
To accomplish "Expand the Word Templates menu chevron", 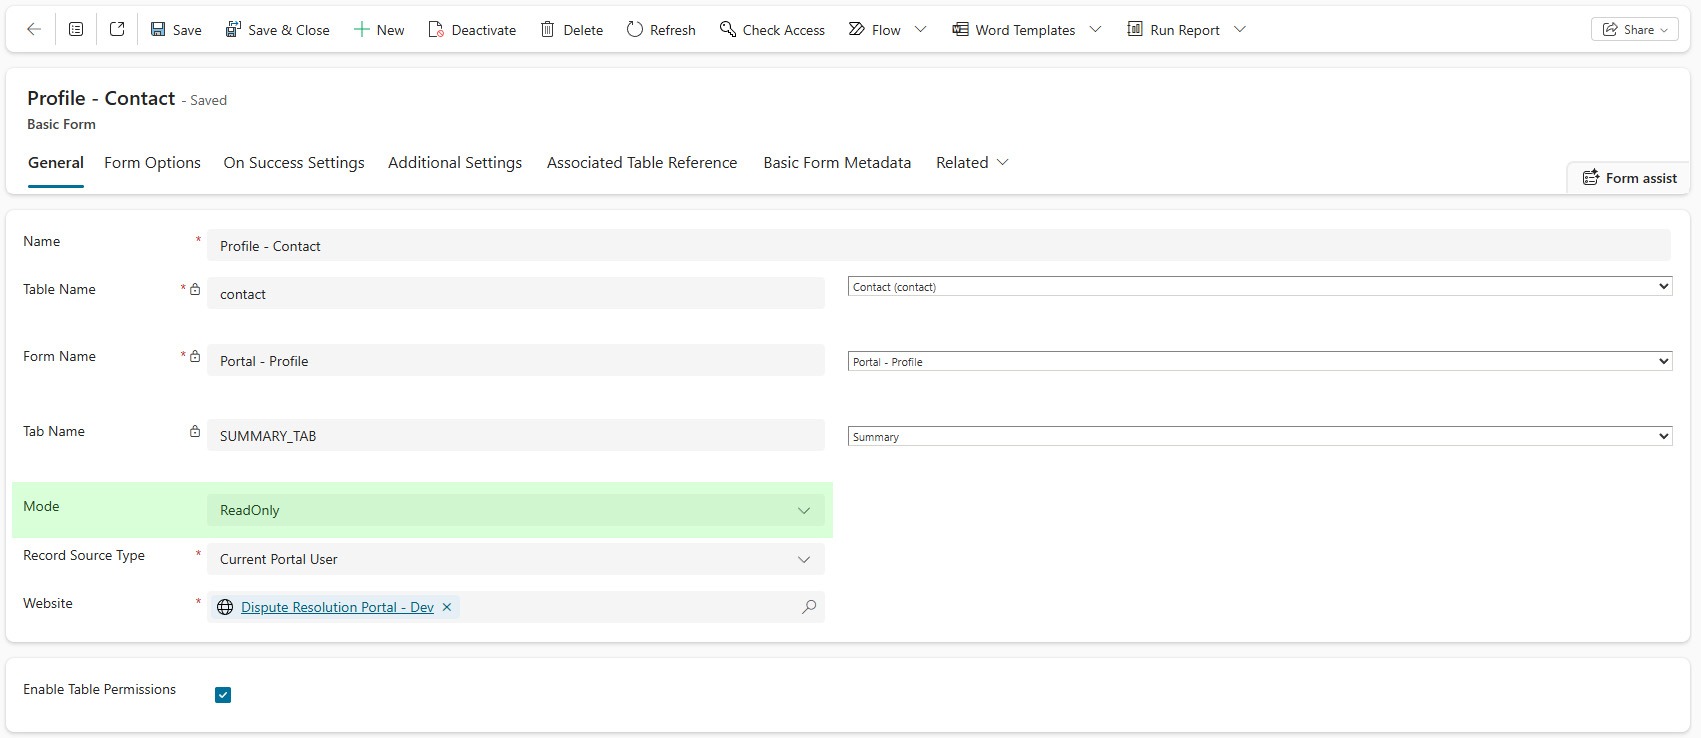I will pos(1095,30).
